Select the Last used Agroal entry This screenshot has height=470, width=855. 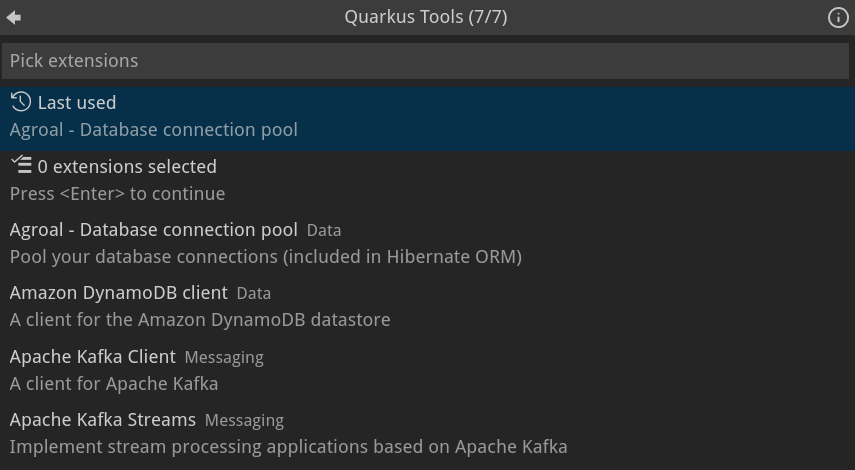pyautogui.click(x=427, y=117)
